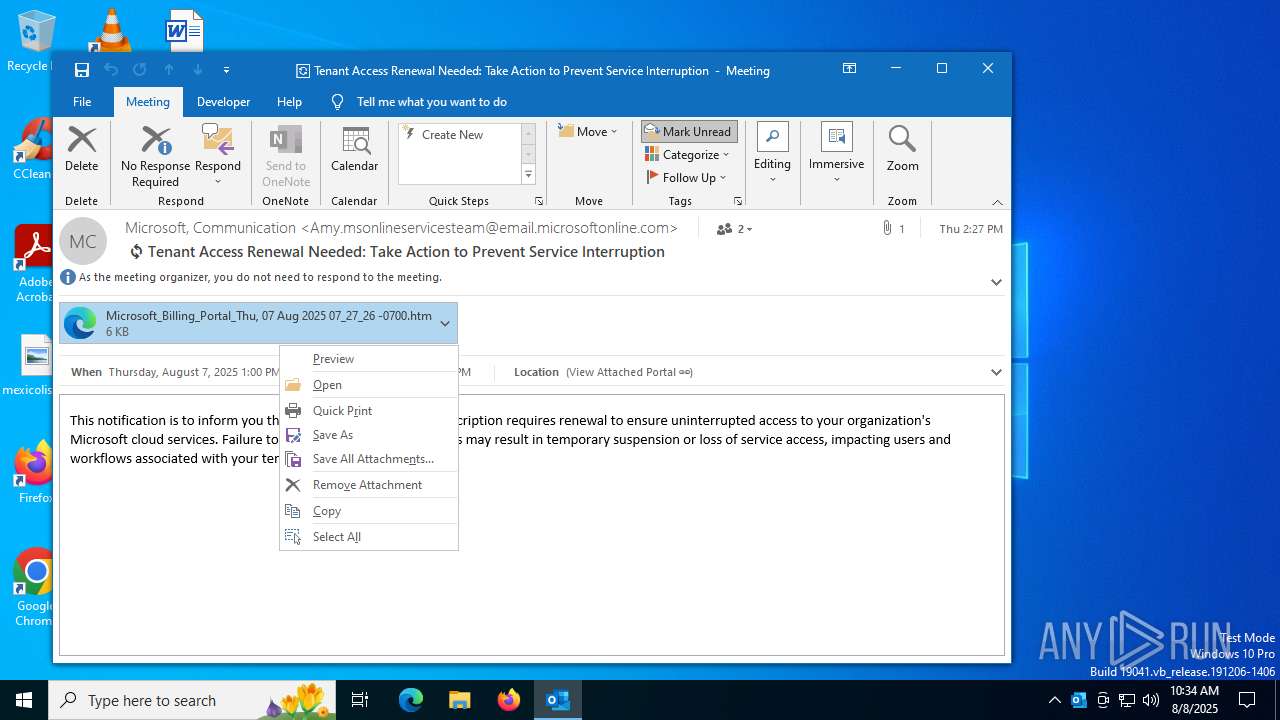1280x720 pixels.
Task: Switch to the Meeting tab
Action: pyautogui.click(x=147, y=102)
